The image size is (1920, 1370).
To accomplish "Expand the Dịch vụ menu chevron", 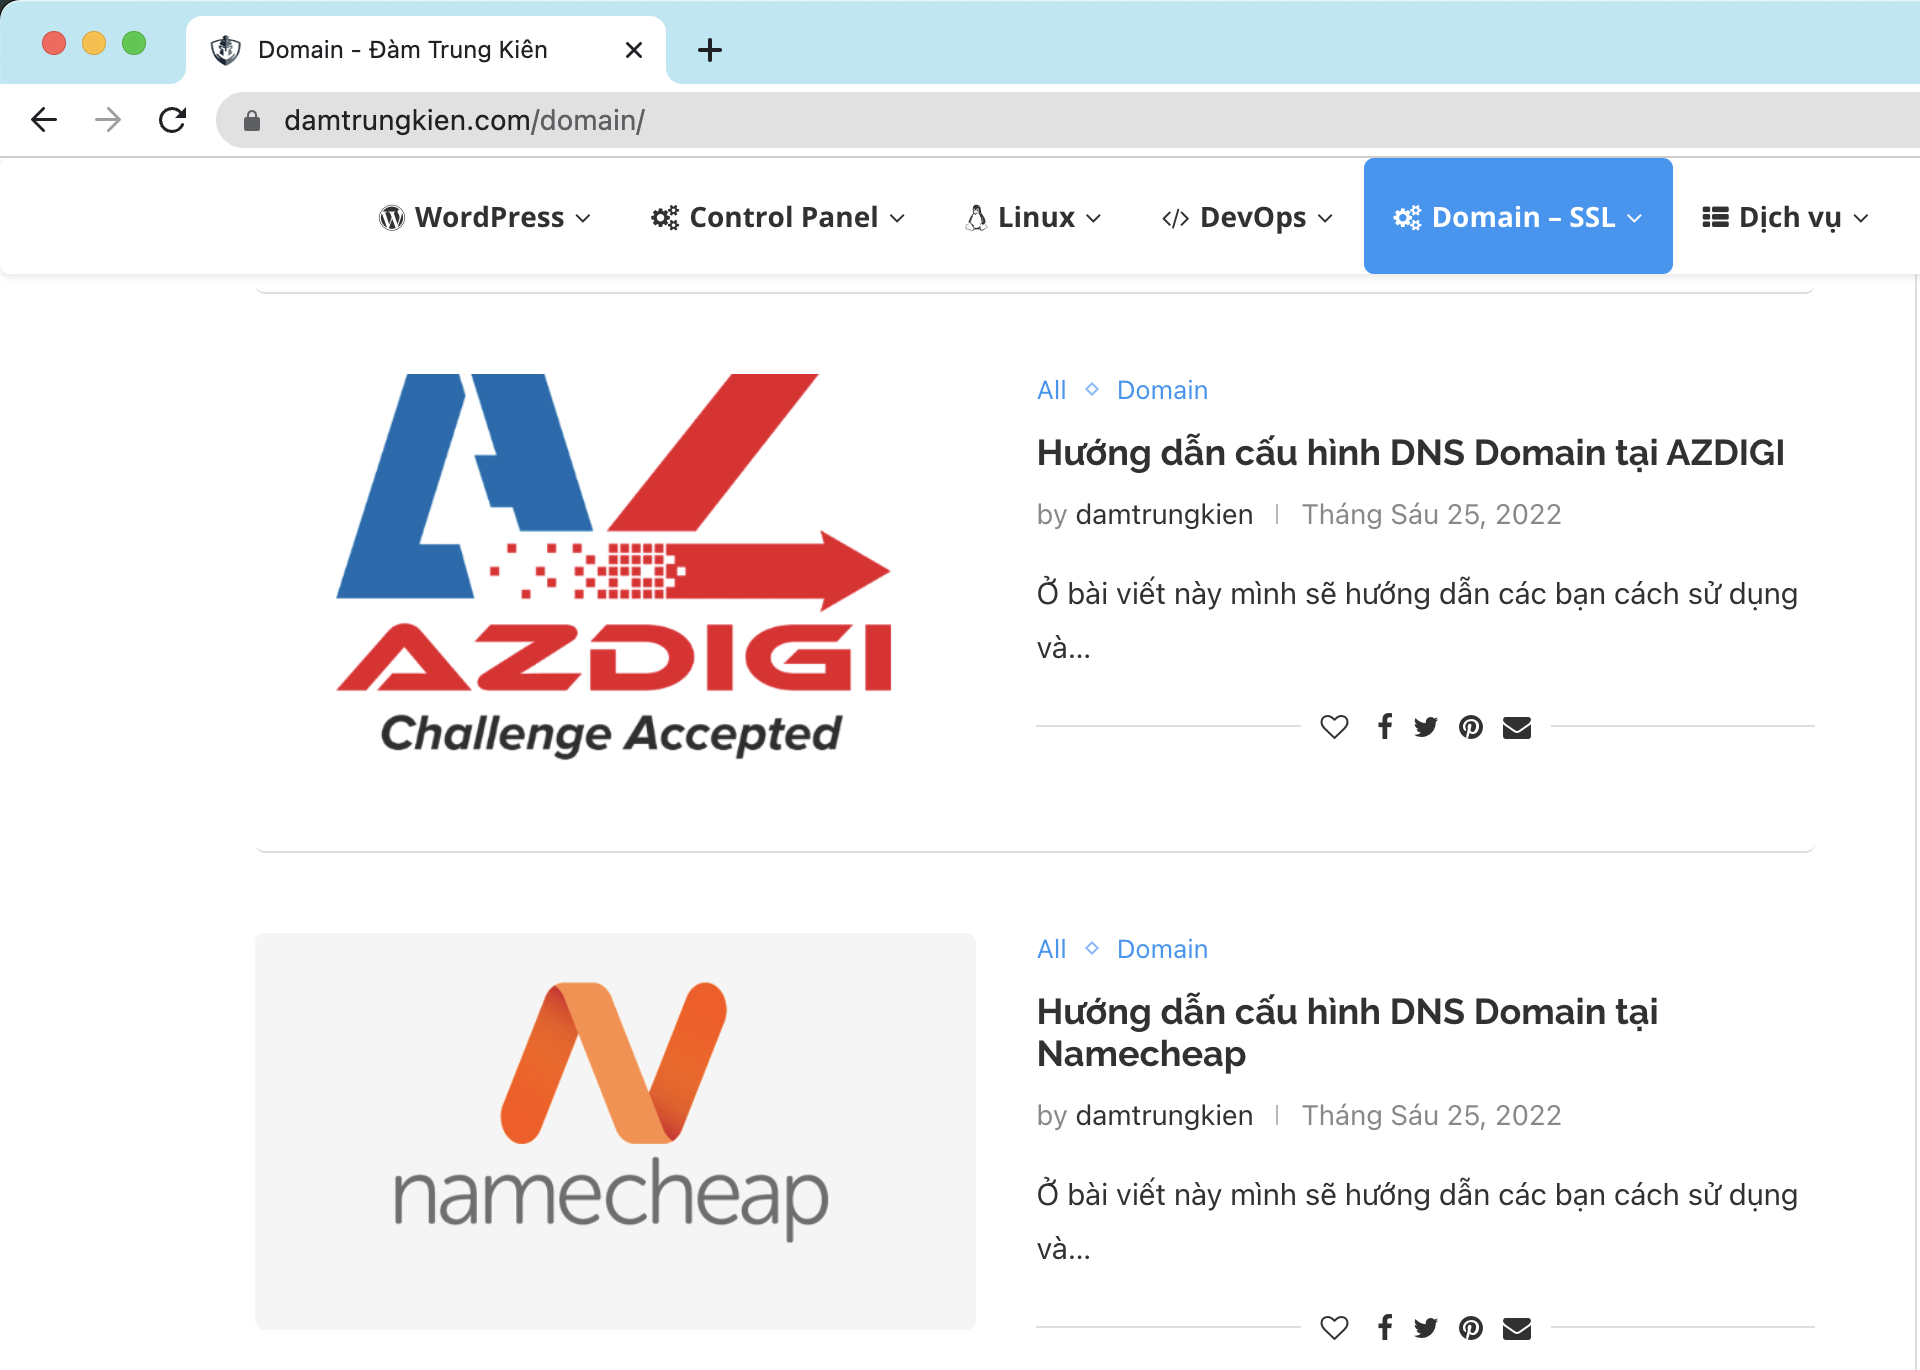I will (x=1861, y=219).
